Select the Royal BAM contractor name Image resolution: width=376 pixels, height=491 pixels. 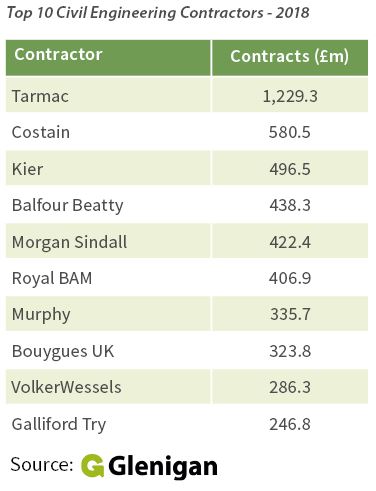[x=52, y=279]
